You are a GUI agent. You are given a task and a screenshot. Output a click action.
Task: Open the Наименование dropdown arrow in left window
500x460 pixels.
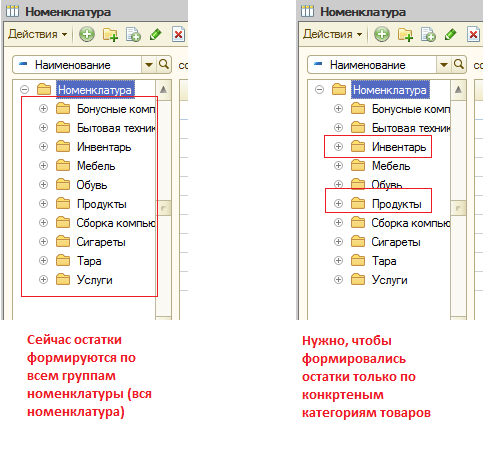pyautogui.click(x=149, y=64)
